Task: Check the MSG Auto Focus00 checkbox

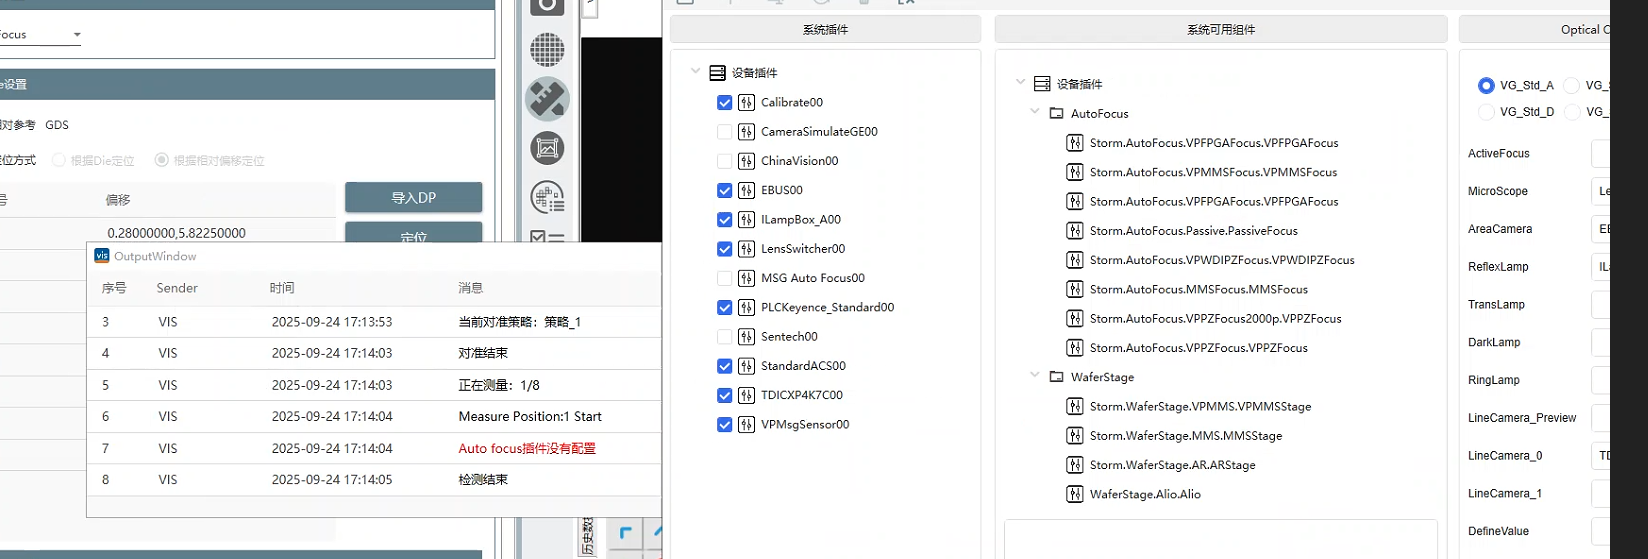Action: click(725, 278)
